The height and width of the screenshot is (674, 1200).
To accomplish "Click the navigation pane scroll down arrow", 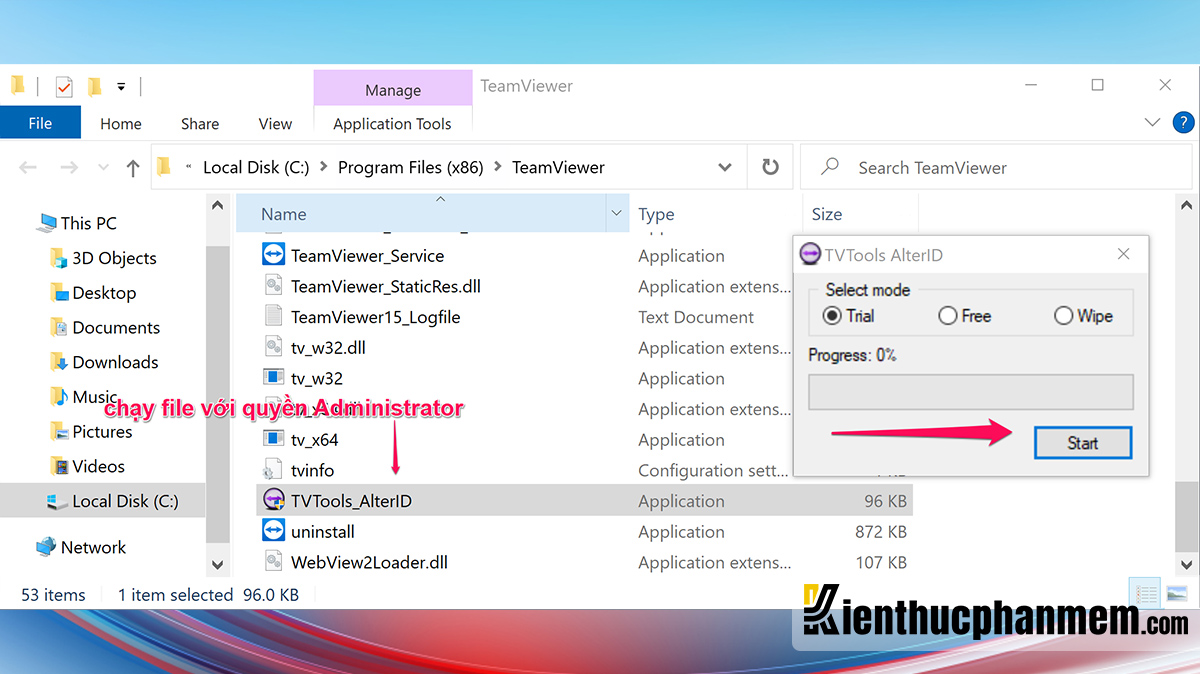I will (x=217, y=565).
